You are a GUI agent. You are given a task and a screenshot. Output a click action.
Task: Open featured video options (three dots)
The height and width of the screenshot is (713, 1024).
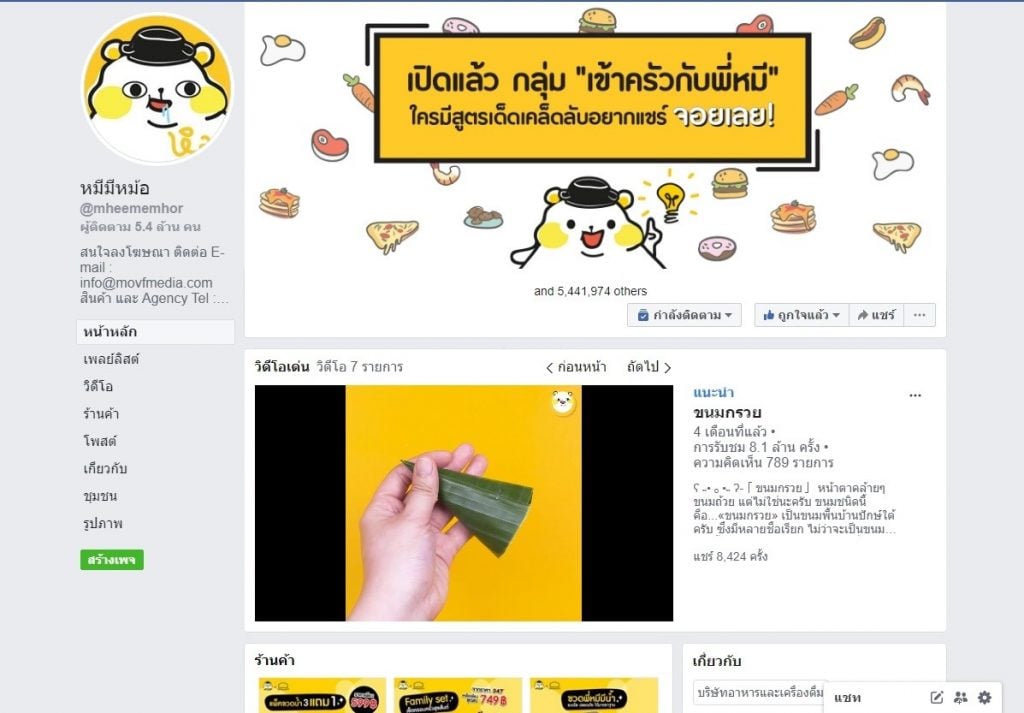[915, 395]
